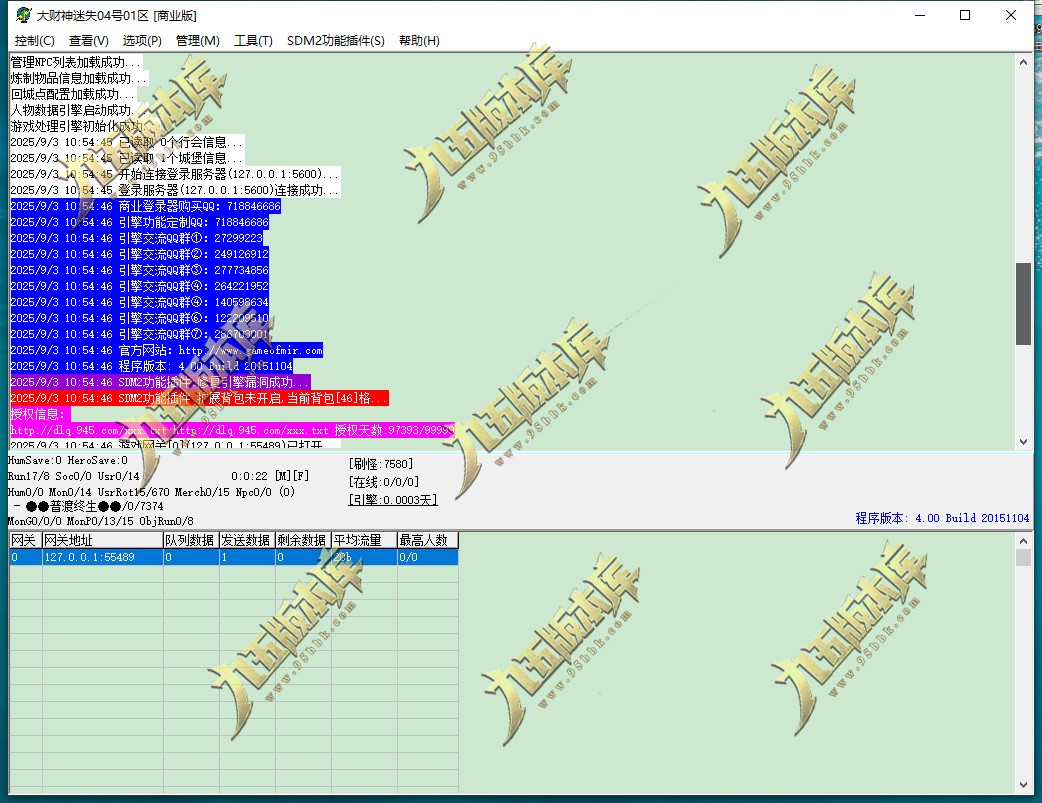Click log line 引擎交流QQ群①: 27299223
Screen dimensions: 1042x803
tap(137, 238)
